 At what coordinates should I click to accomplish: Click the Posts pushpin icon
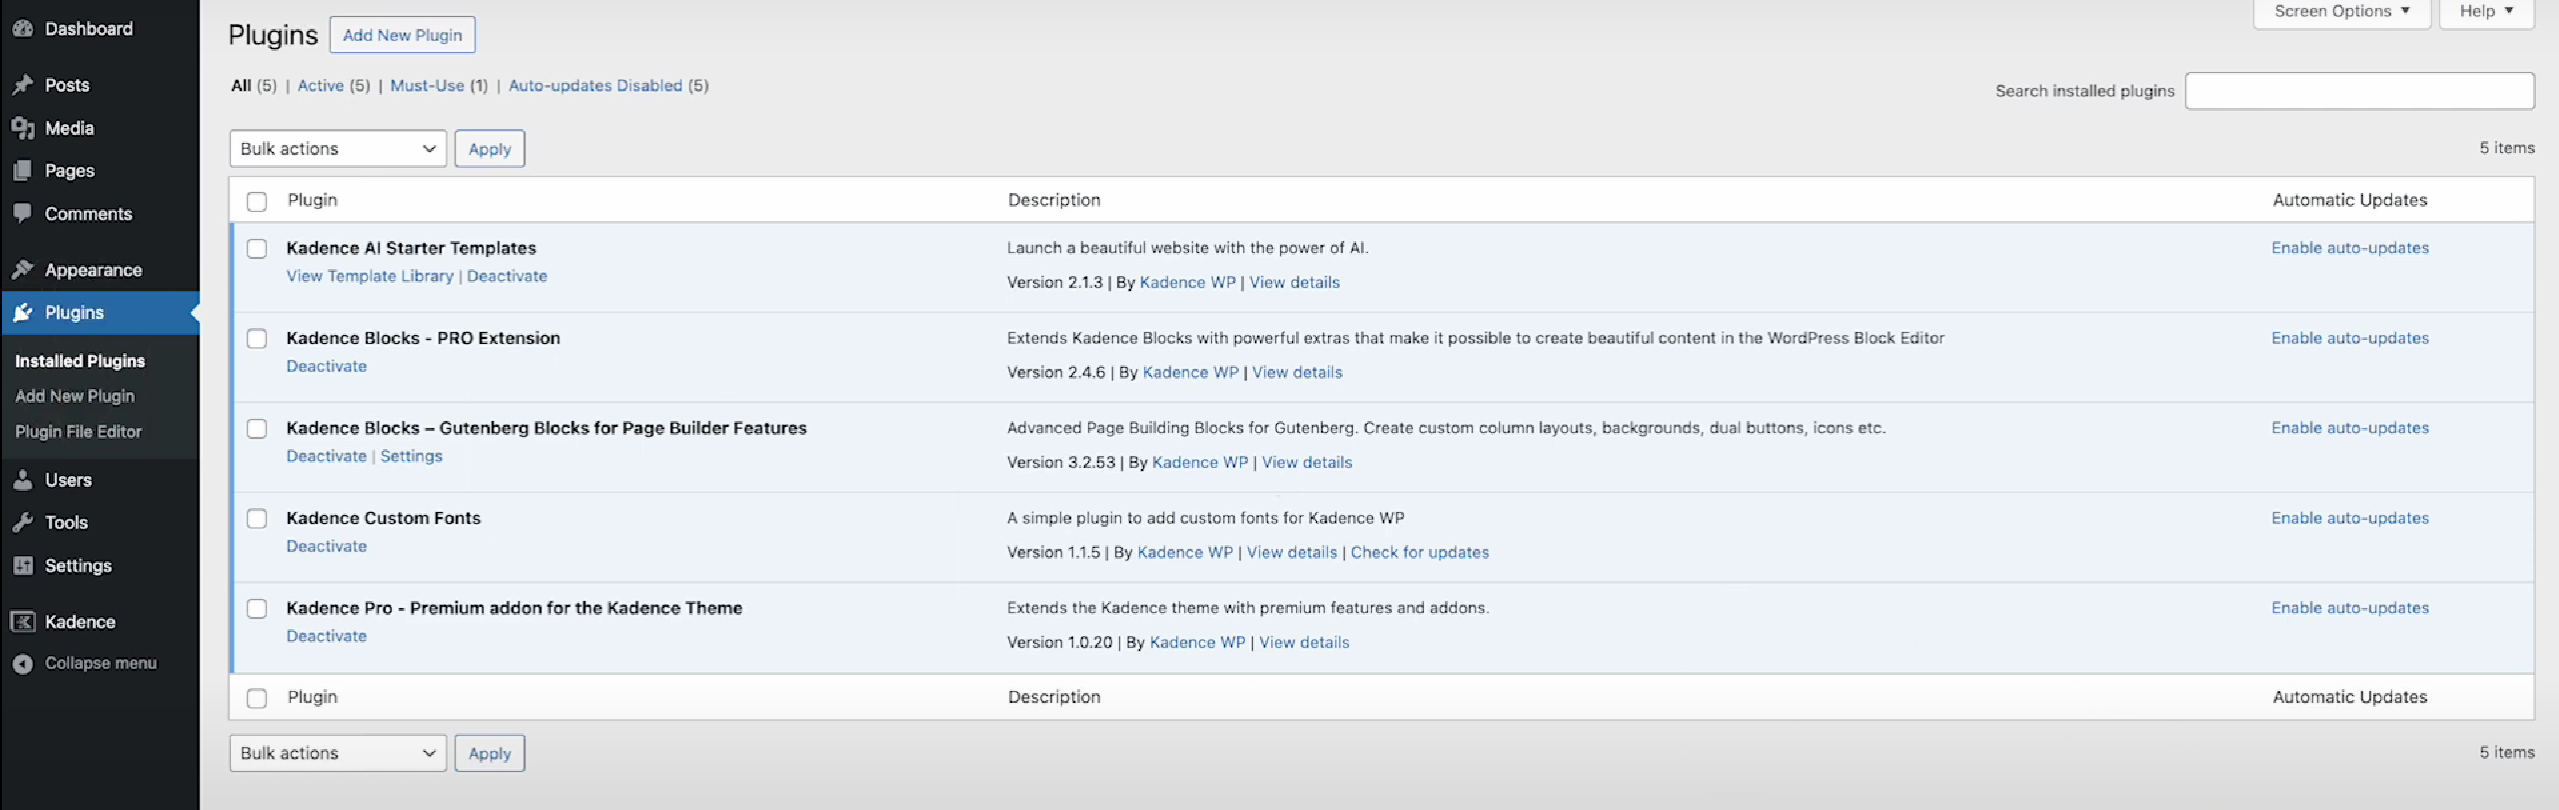[x=23, y=85]
